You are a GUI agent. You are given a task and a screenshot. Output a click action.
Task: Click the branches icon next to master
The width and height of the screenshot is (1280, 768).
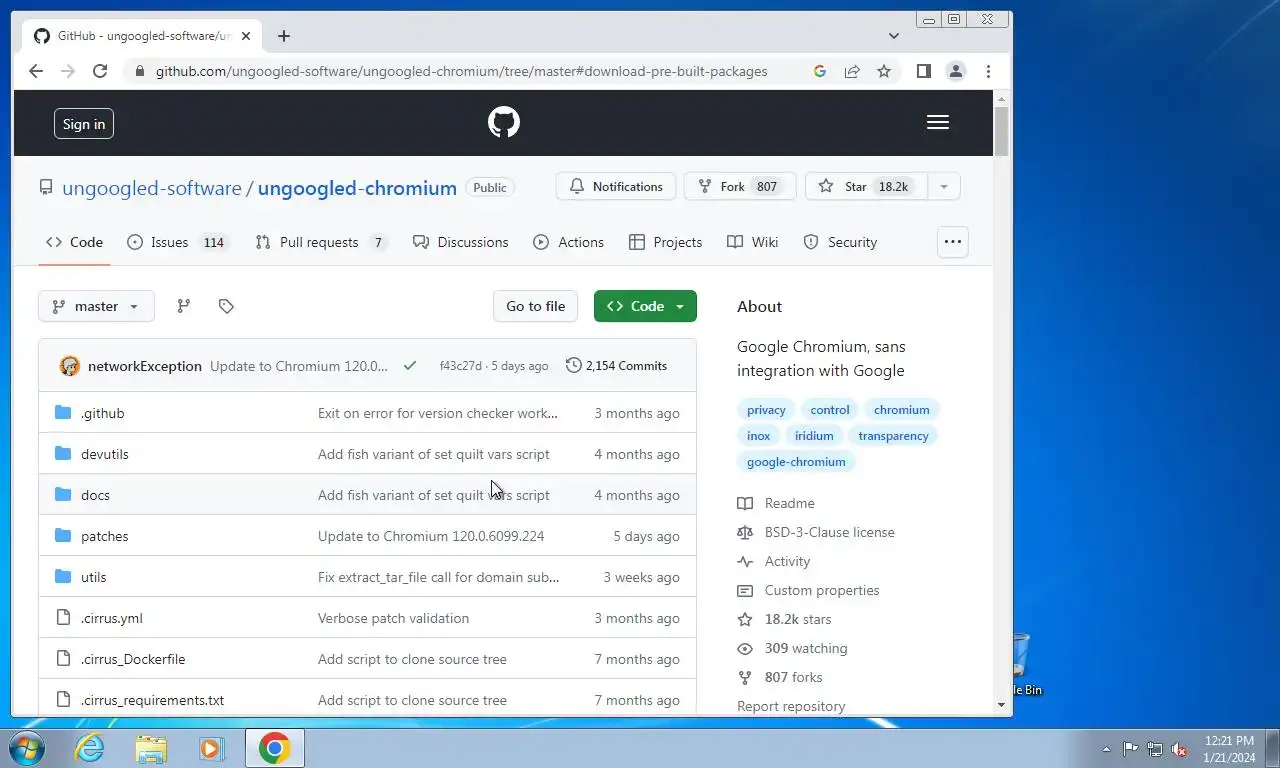pyautogui.click(x=183, y=306)
